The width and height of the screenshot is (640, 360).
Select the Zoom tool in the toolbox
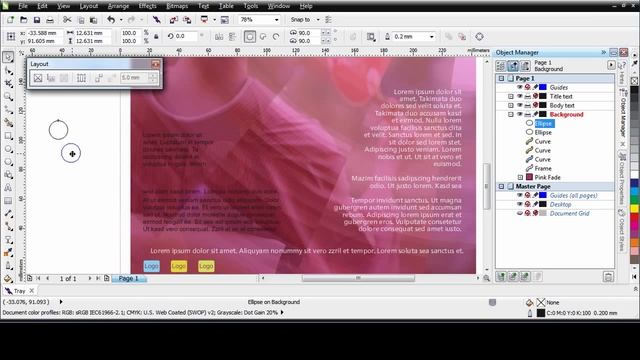[8, 97]
